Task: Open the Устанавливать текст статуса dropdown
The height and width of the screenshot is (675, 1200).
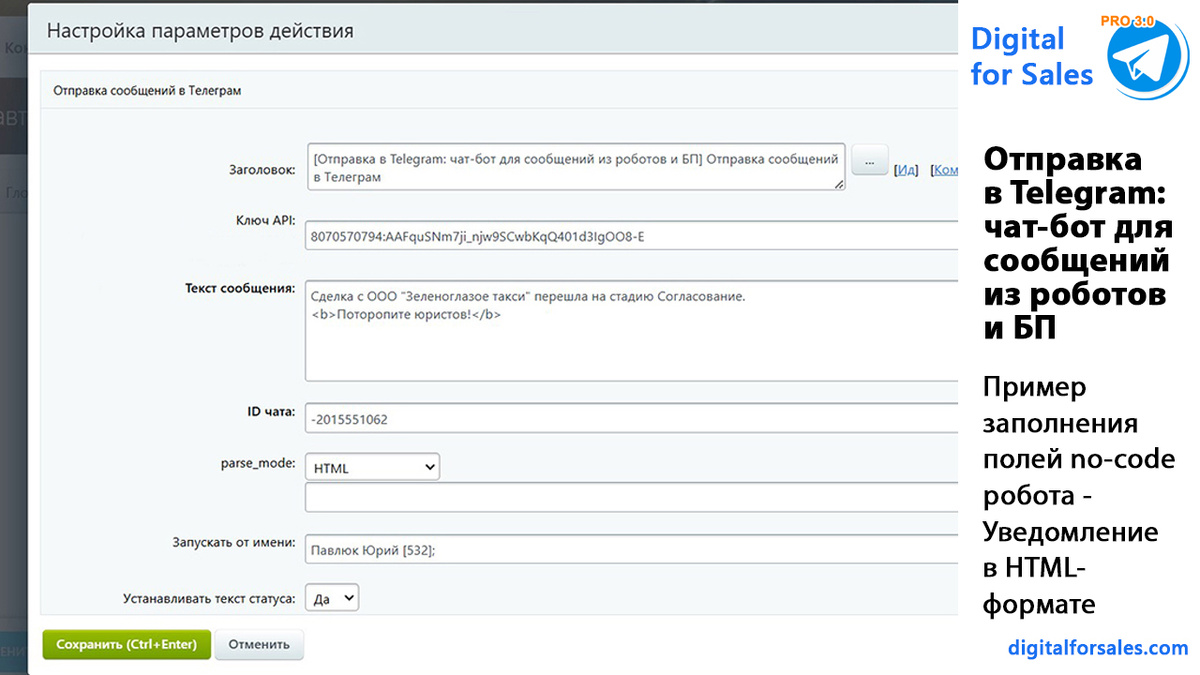Action: point(331,598)
